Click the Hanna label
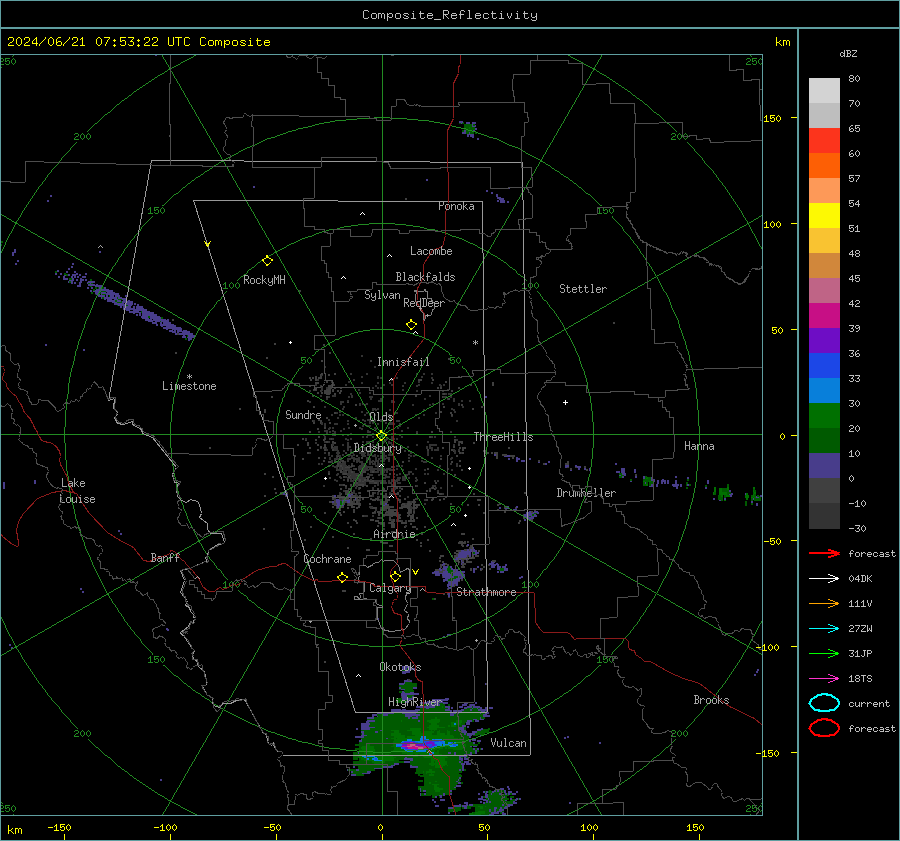900x841 pixels. pyautogui.click(x=699, y=446)
